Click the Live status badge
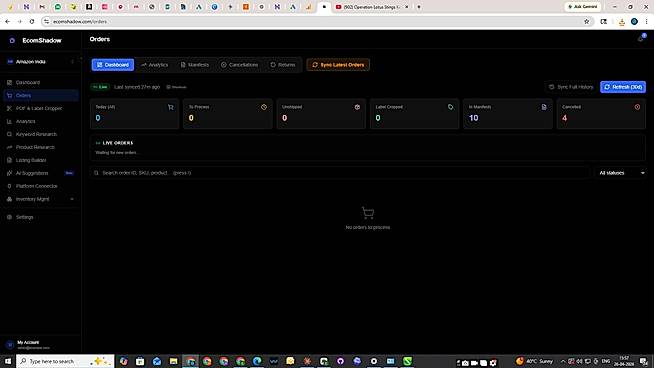 point(100,87)
